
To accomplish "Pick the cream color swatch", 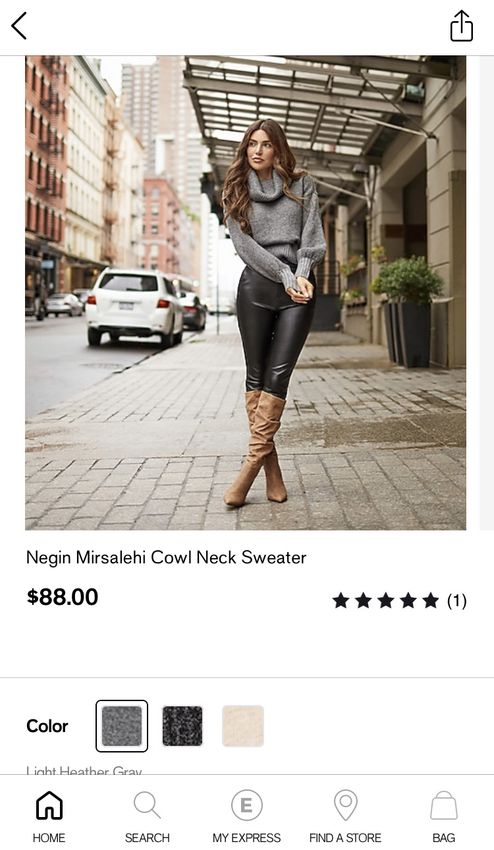I will (x=243, y=726).
